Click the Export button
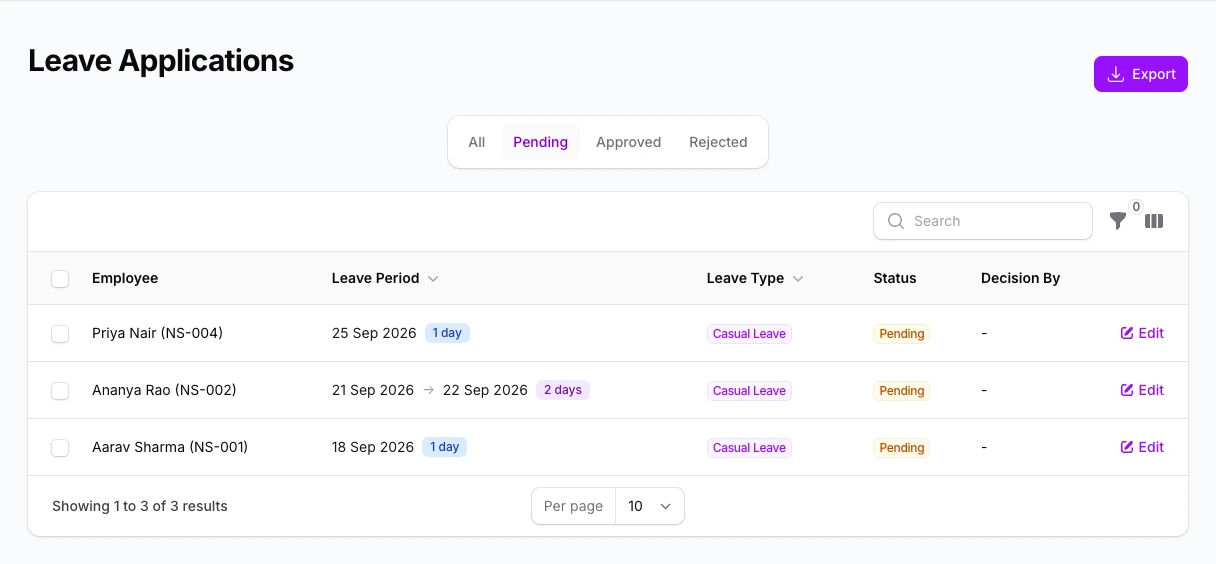The image size is (1216, 564). coord(1140,74)
